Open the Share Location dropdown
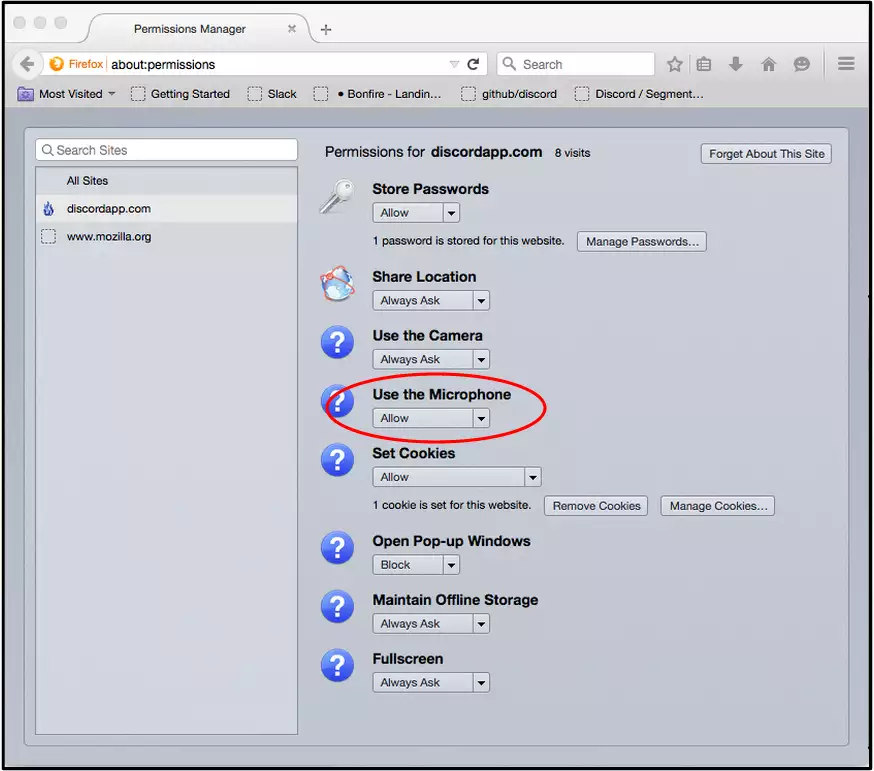The image size is (874, 771). (x=431, y=301)
